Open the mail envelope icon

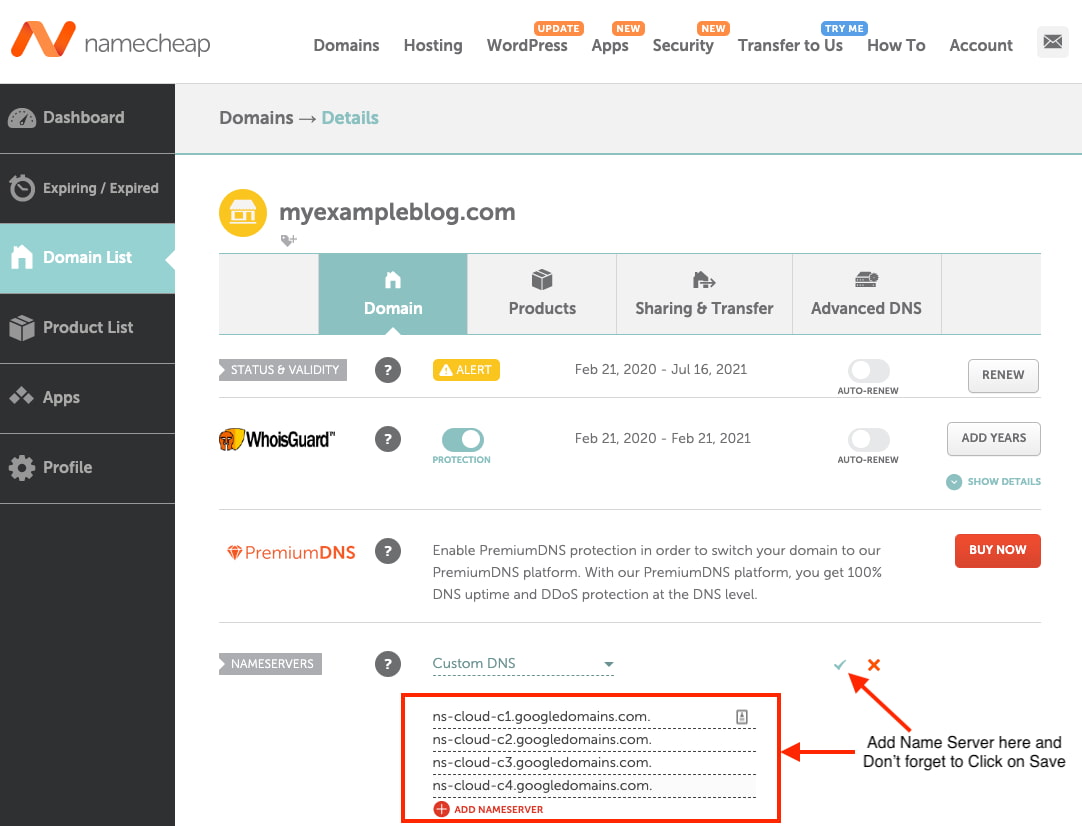(1052, 42)
